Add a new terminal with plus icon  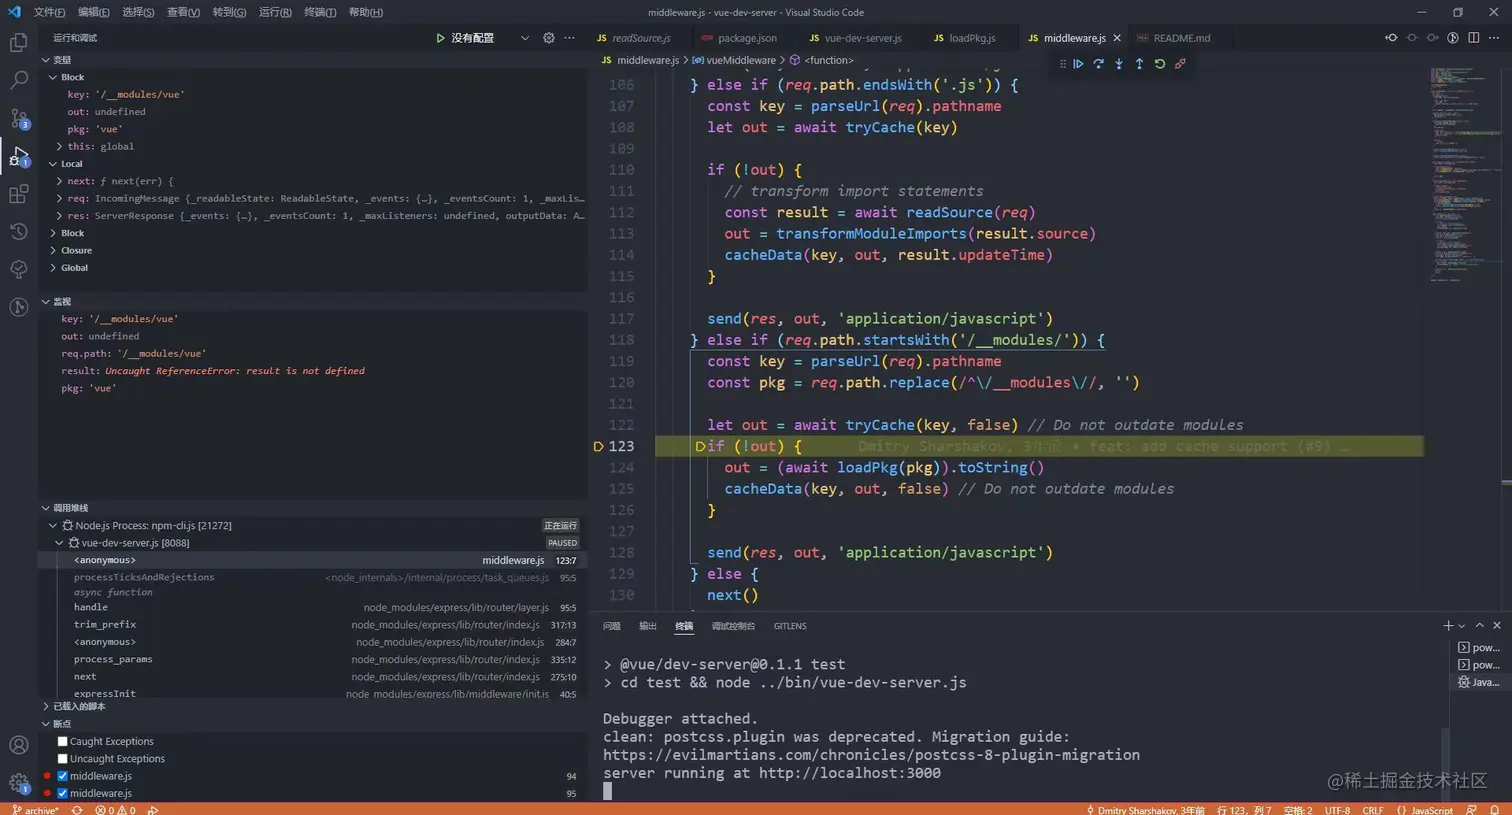[x=1448, y=626]
